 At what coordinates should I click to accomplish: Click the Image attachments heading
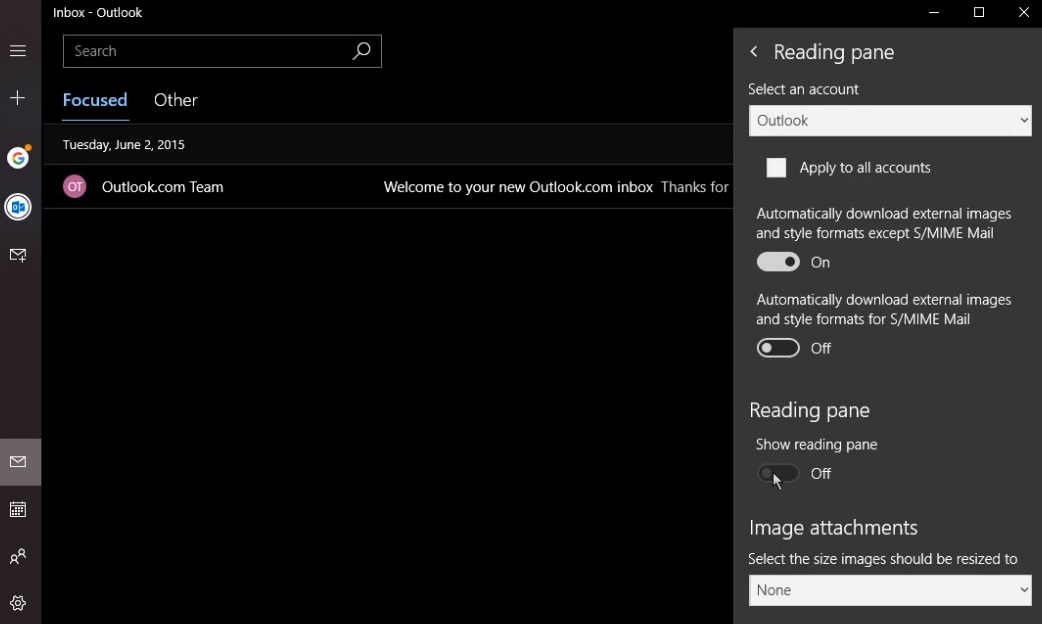[x=833, y=528]
